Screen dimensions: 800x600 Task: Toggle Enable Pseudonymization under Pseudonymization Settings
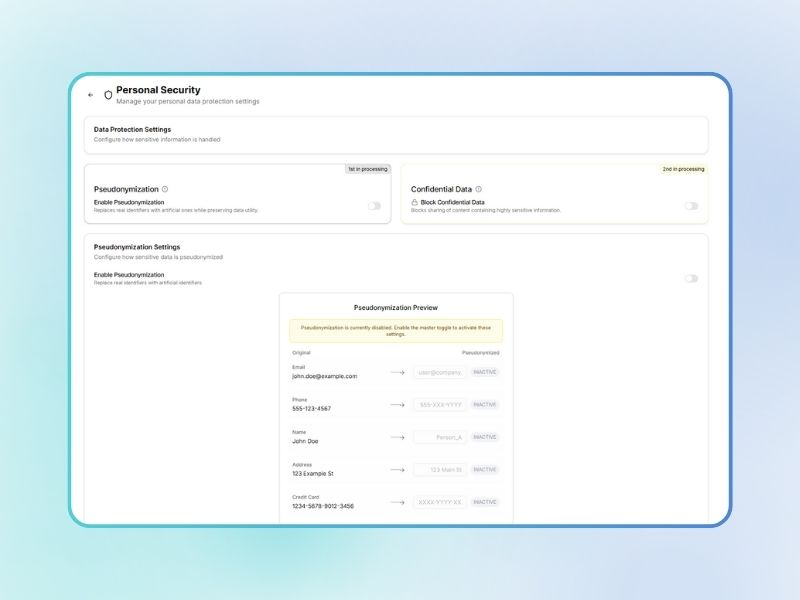[x=691, y=279]
